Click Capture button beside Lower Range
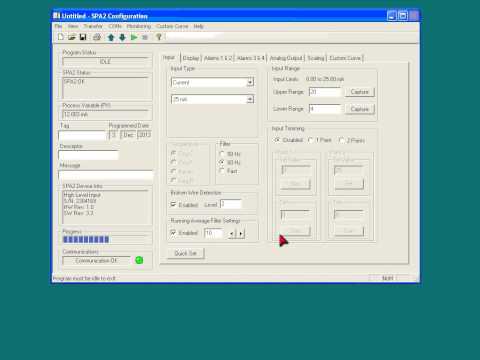The width and height of the screenshot is (480, 360). tap(359, 109)
